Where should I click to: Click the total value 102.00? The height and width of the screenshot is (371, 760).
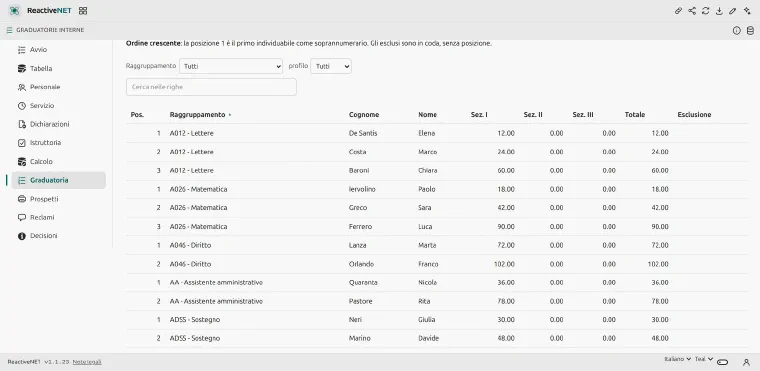658,264
